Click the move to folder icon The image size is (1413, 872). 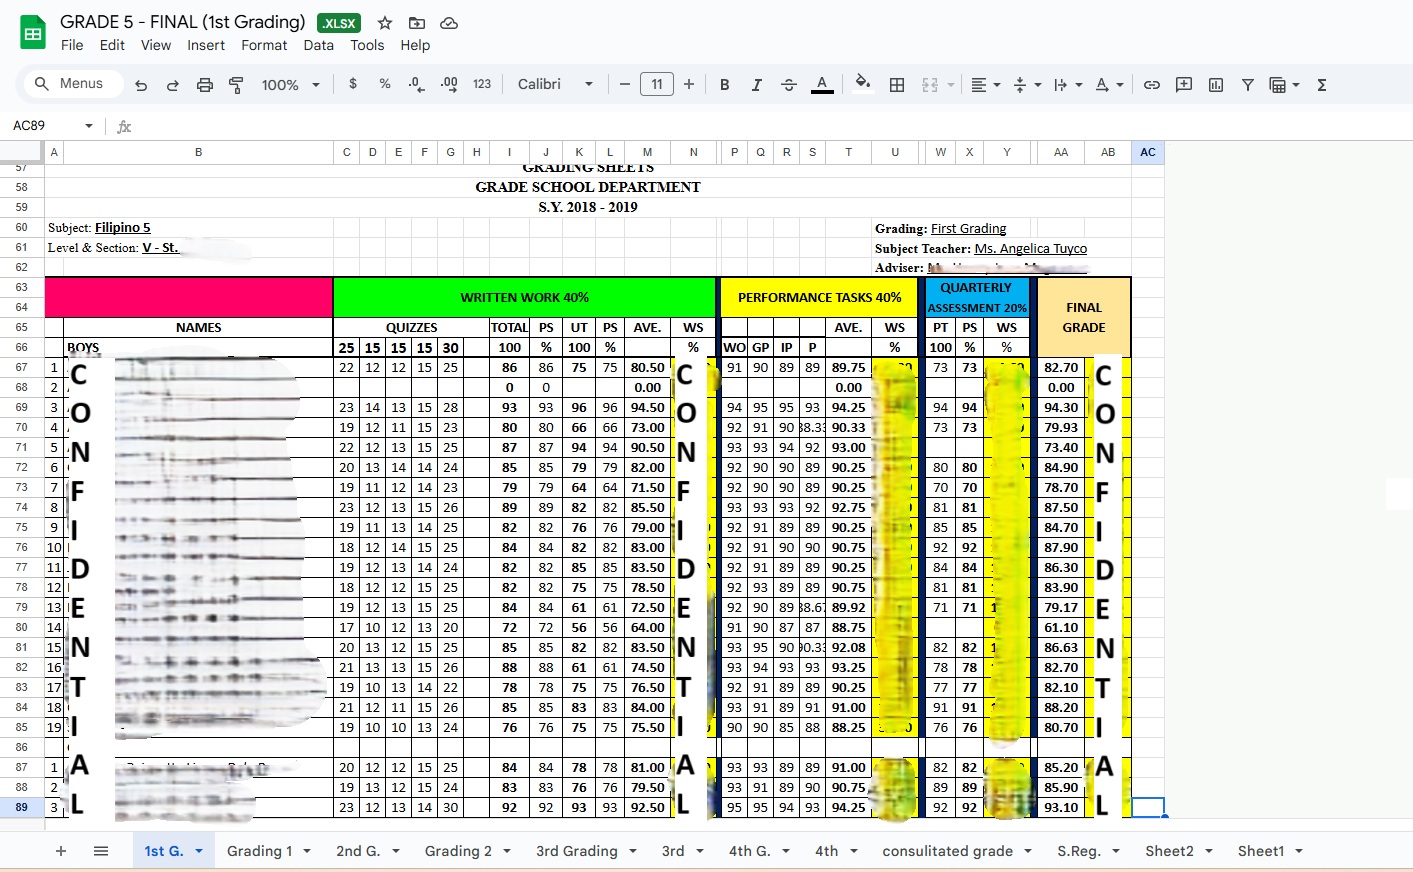point(417,23)
